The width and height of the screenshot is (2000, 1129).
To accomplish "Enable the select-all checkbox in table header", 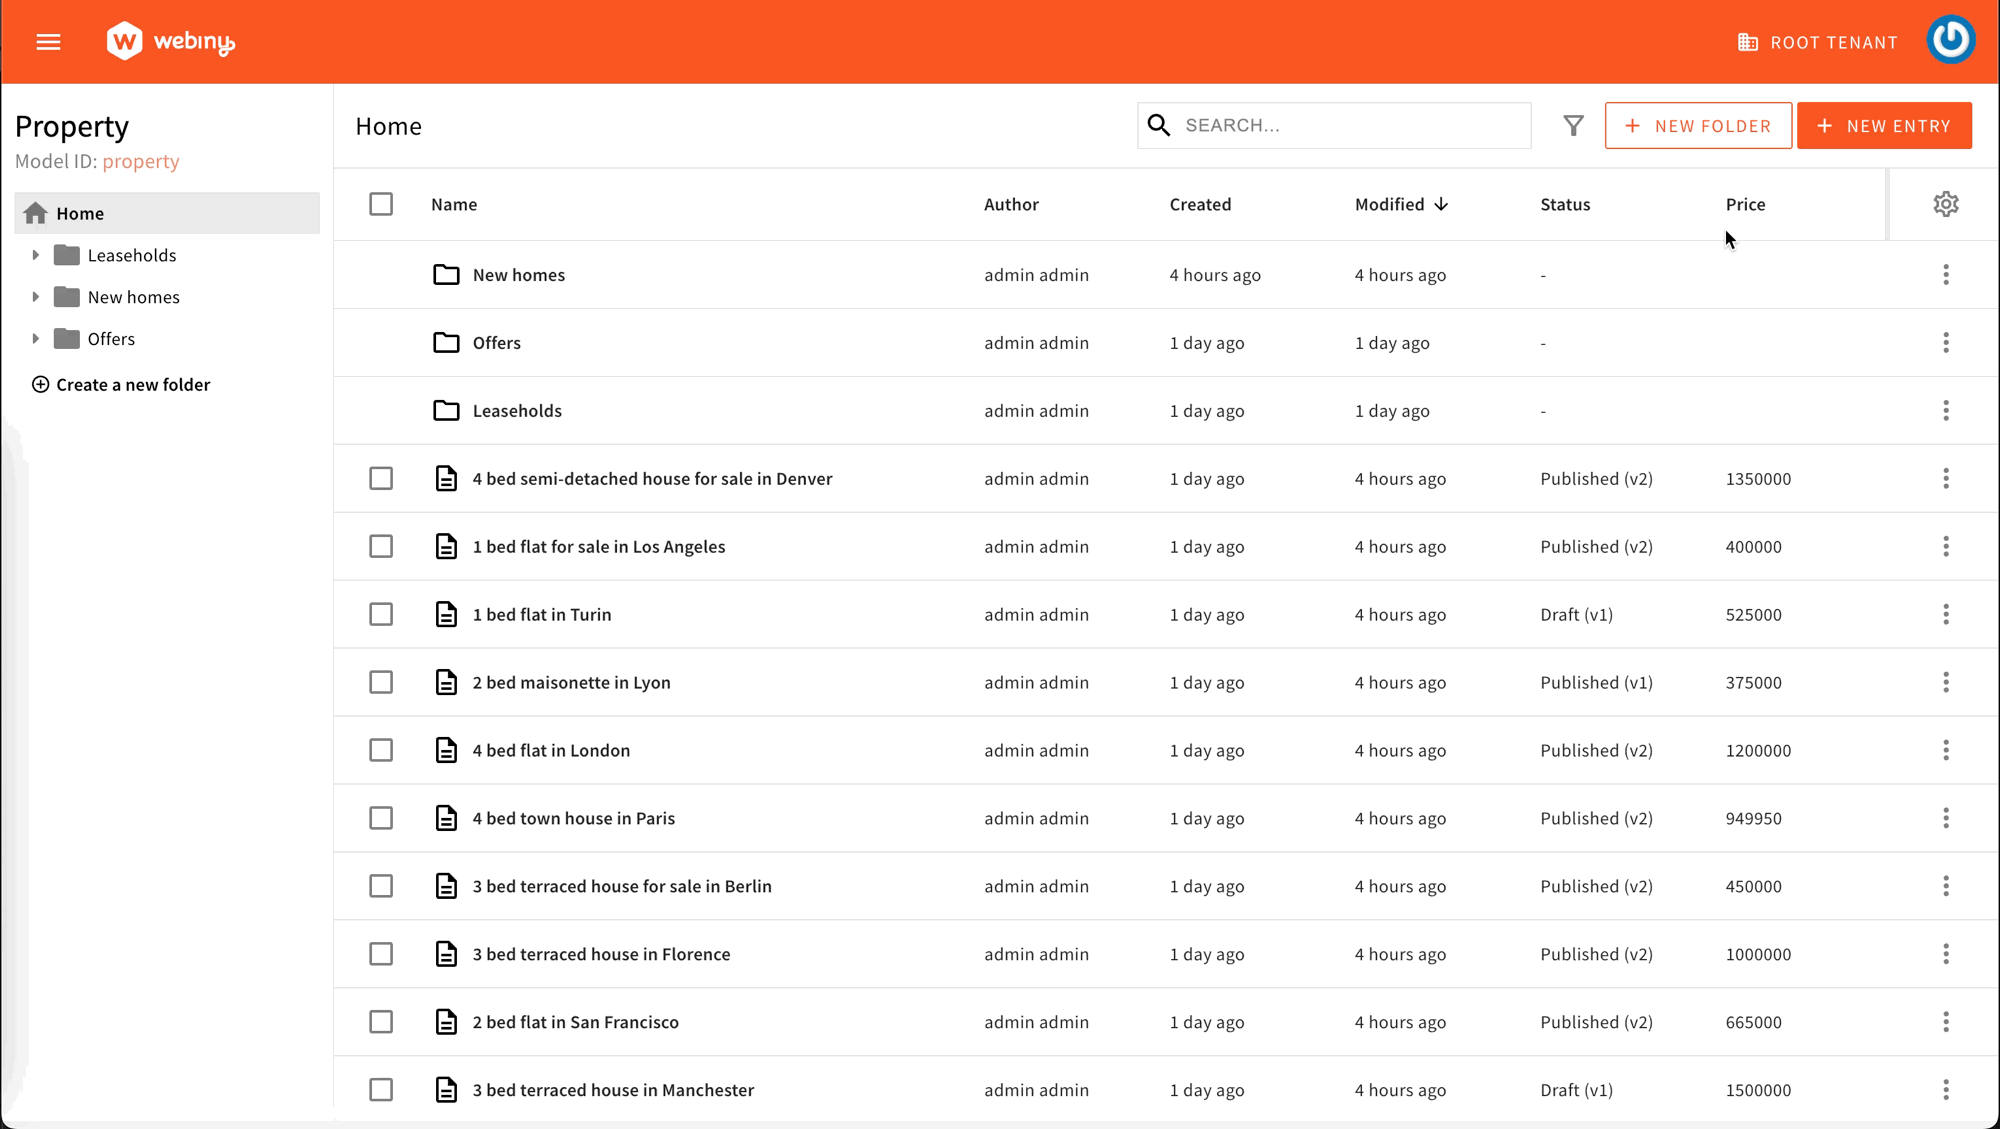I will tap(380, 203).
